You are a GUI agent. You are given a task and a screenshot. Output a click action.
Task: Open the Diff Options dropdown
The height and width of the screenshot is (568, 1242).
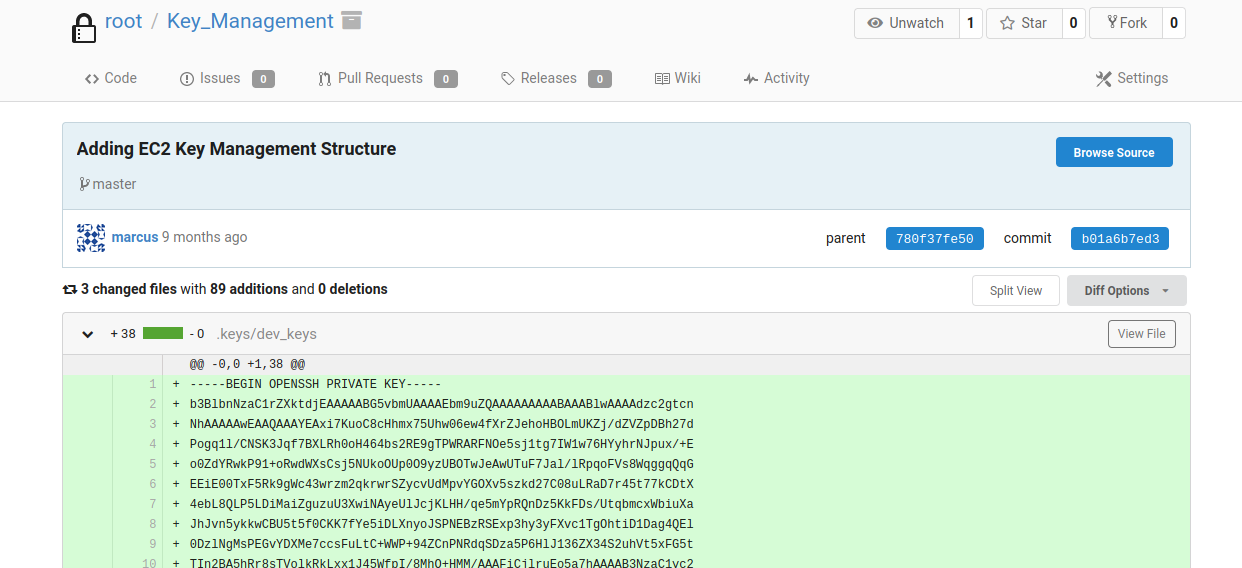coord(1126,291)
